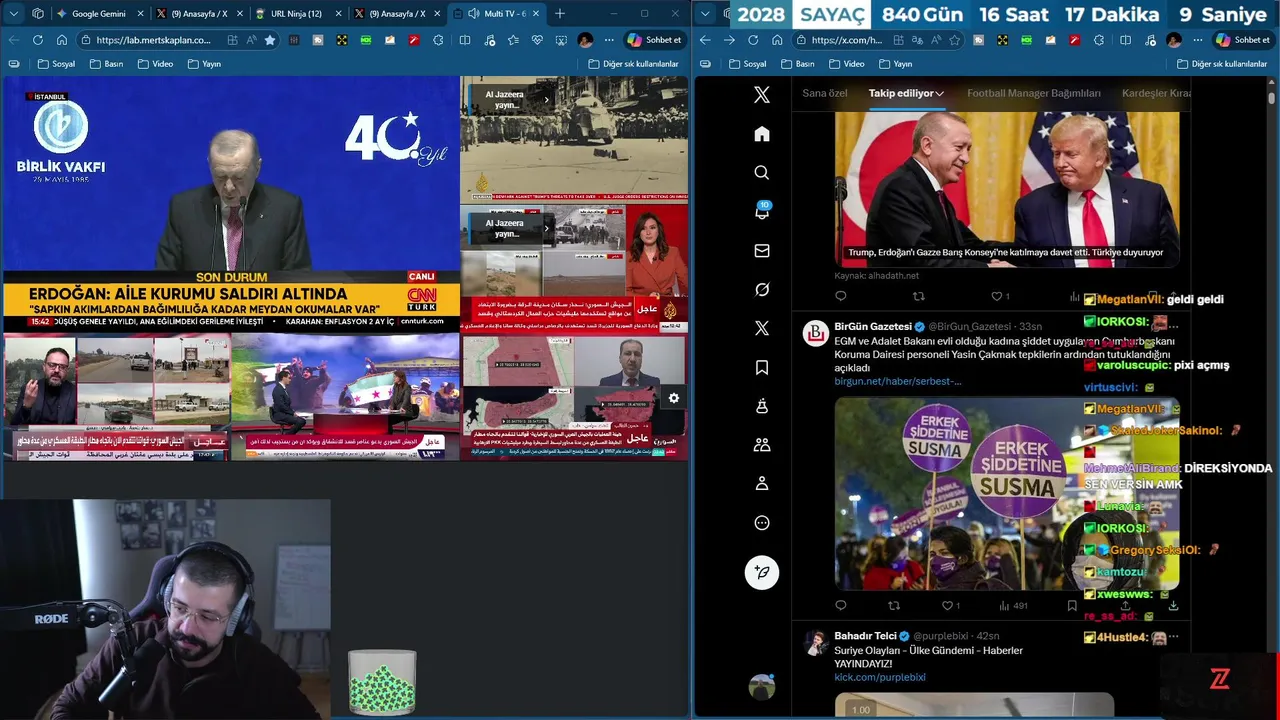Open Erkek Şiddetine Susma post image
Viewport: 1280px width, 720px height.
pos(1007,494)
